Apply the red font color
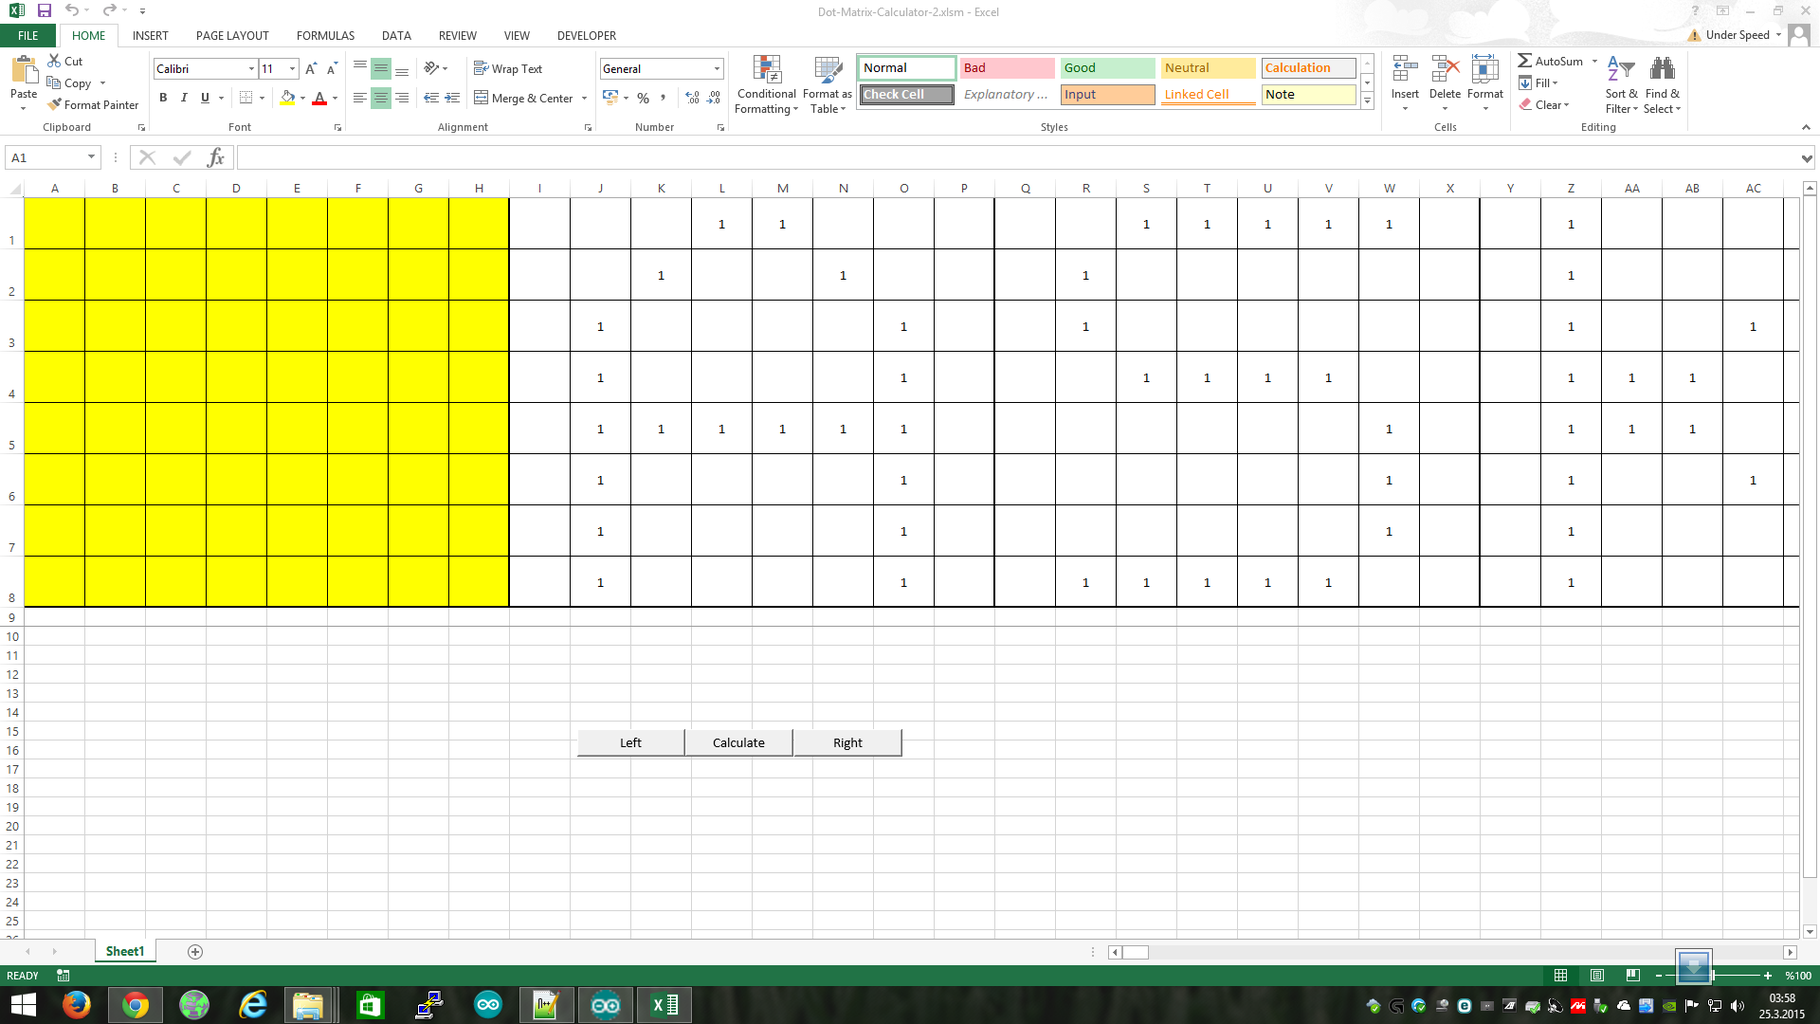 pyautogui.click(x=320, y=98)
